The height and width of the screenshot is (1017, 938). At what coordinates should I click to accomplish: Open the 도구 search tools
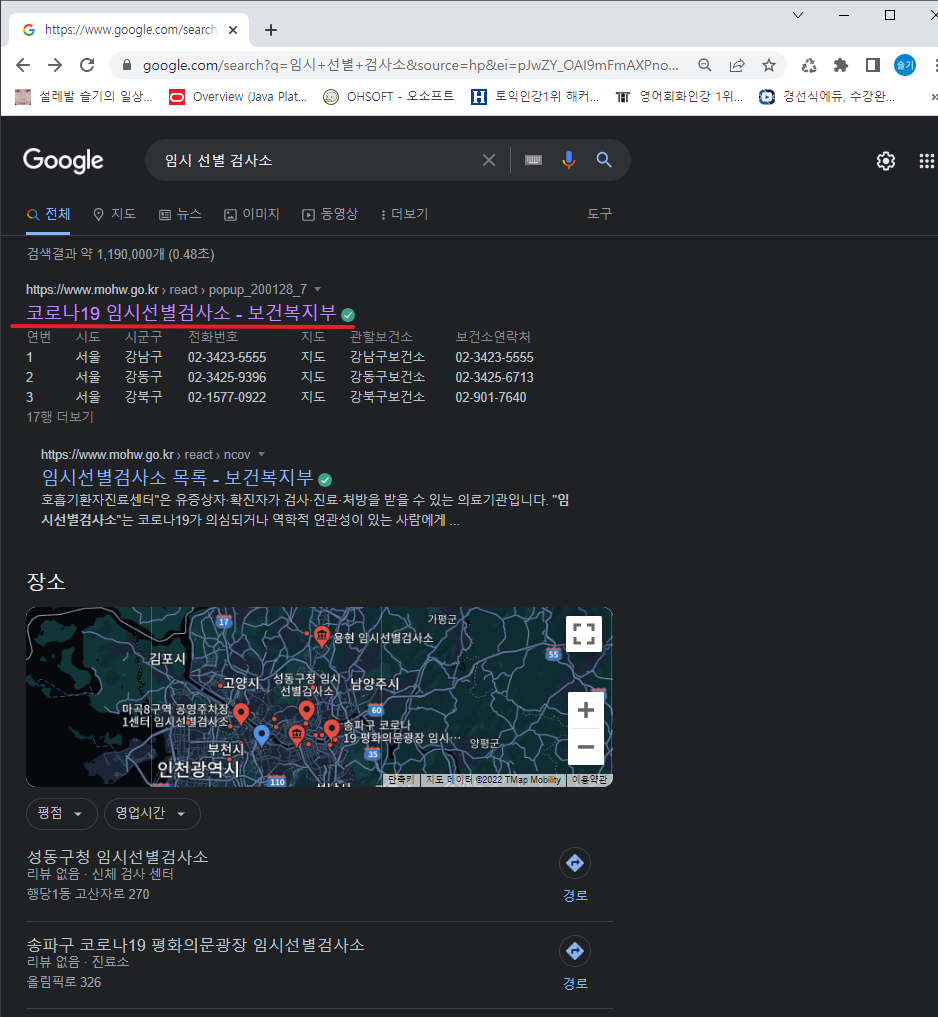[599, 214]
